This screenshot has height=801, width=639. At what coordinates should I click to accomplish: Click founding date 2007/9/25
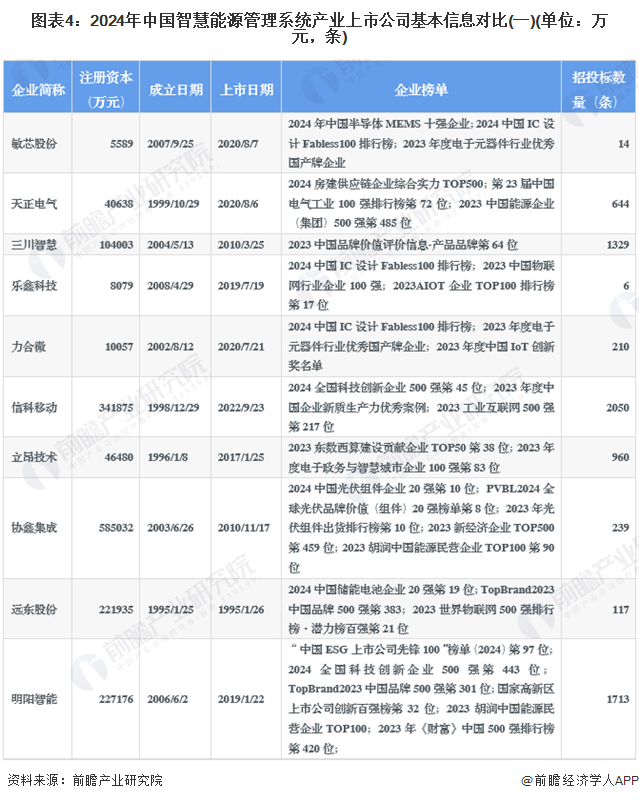171,144
